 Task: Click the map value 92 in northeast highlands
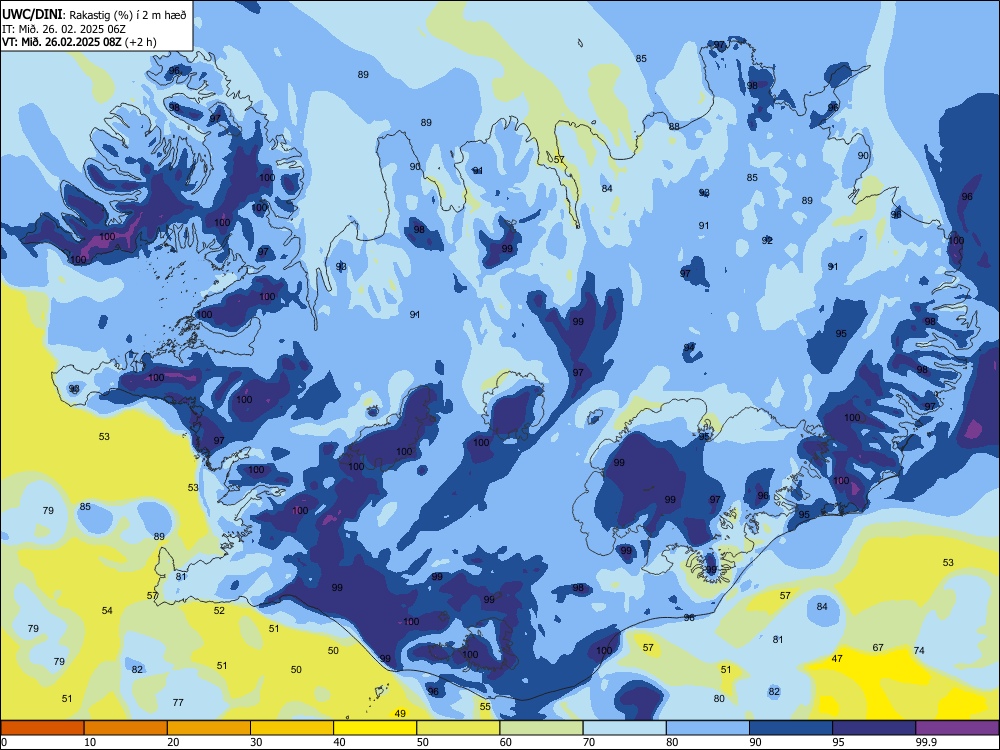(767, 240)
